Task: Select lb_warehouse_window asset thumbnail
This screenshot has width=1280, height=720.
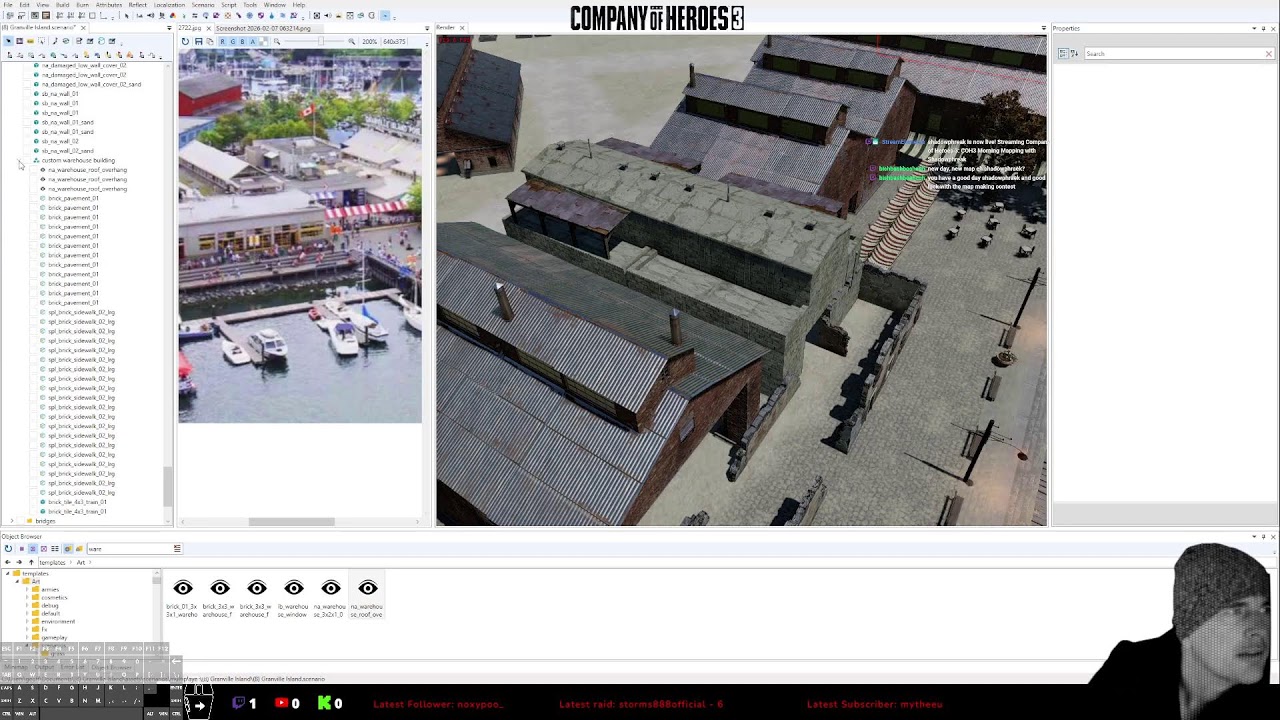Action: [x=294, y=596]
